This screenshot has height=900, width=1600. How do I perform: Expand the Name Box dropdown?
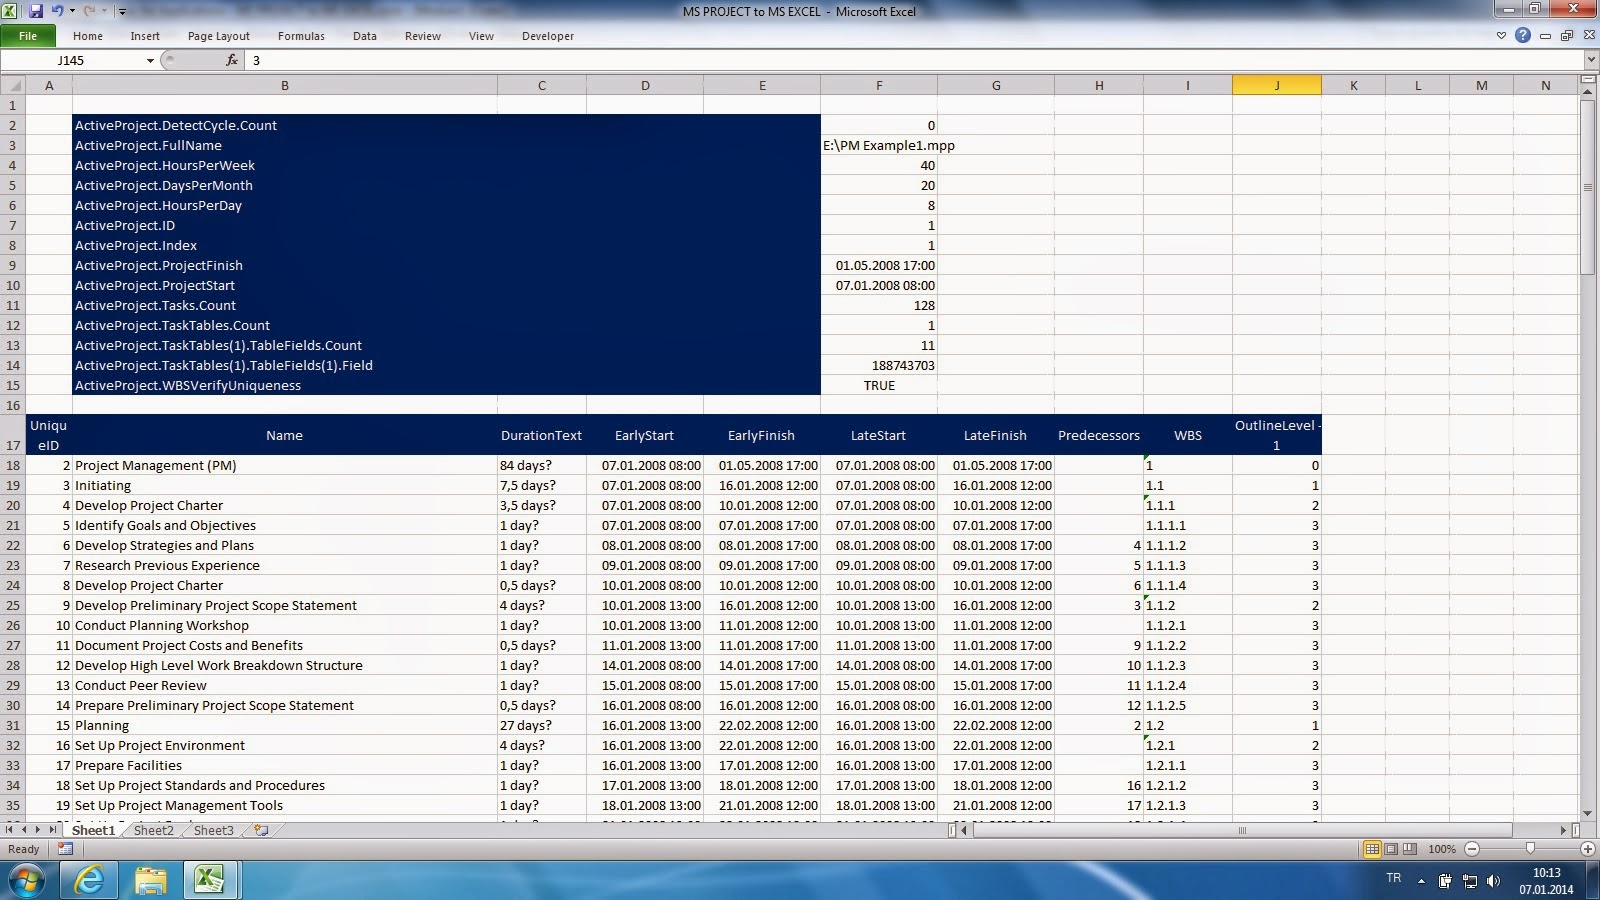[150, 61]
